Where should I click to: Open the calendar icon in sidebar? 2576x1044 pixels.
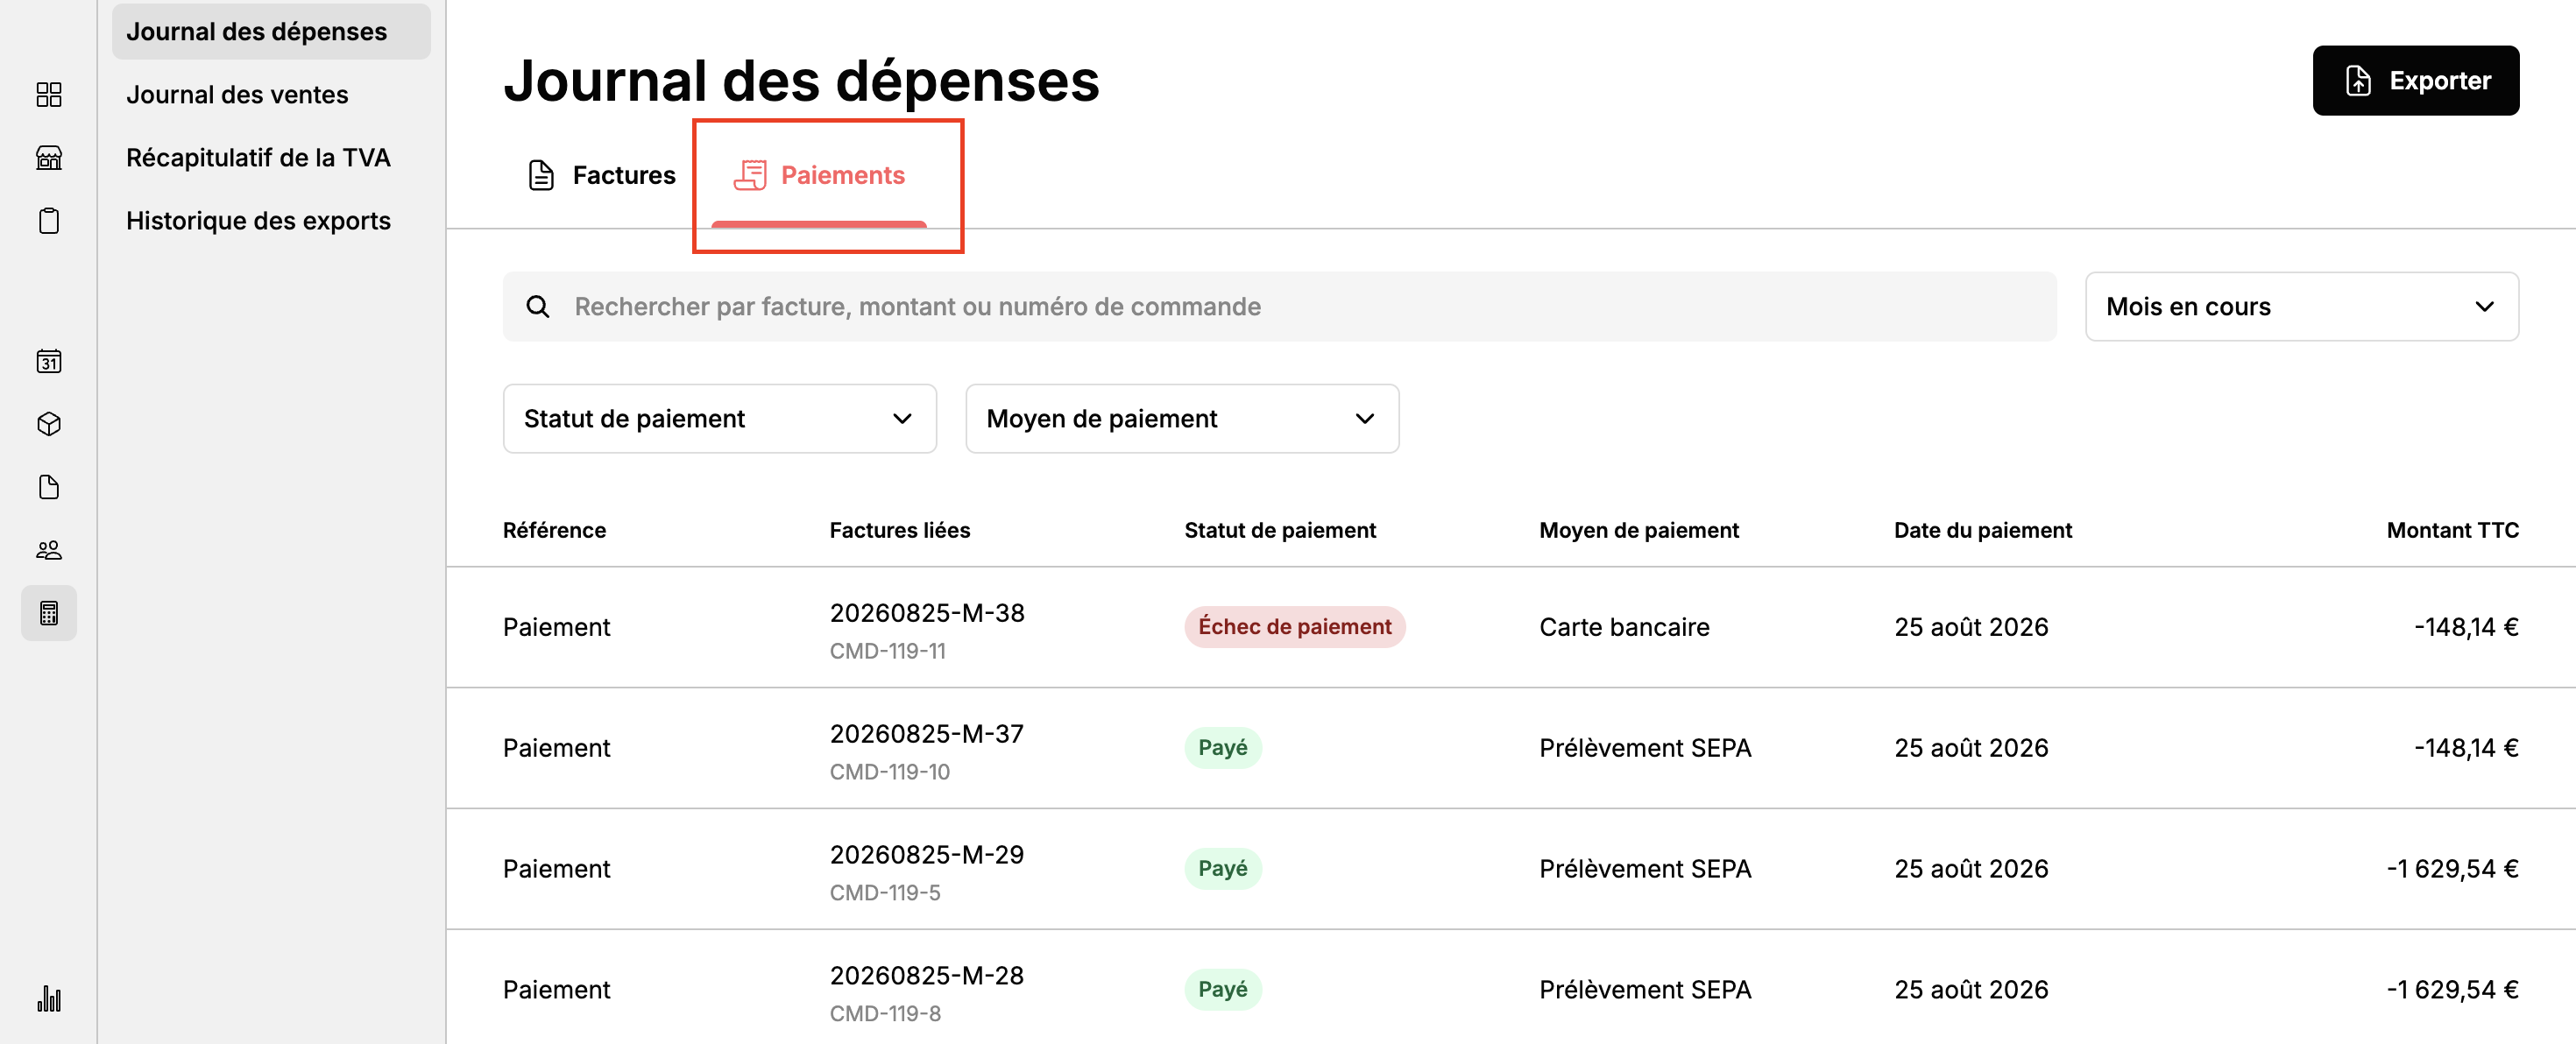(x=48, y=360)
